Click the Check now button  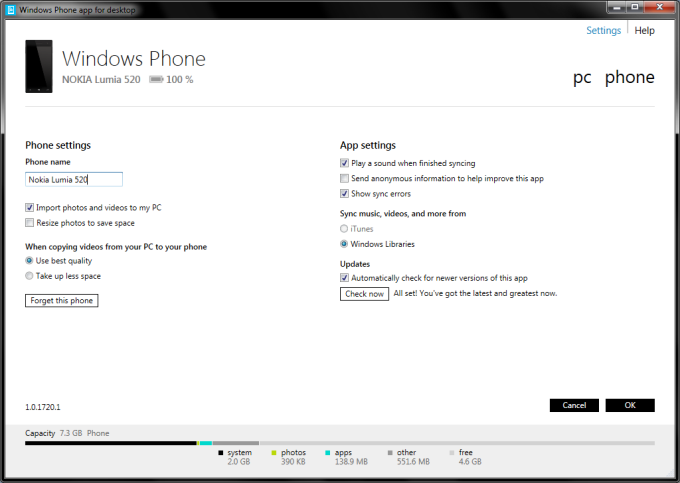point(364,294)
